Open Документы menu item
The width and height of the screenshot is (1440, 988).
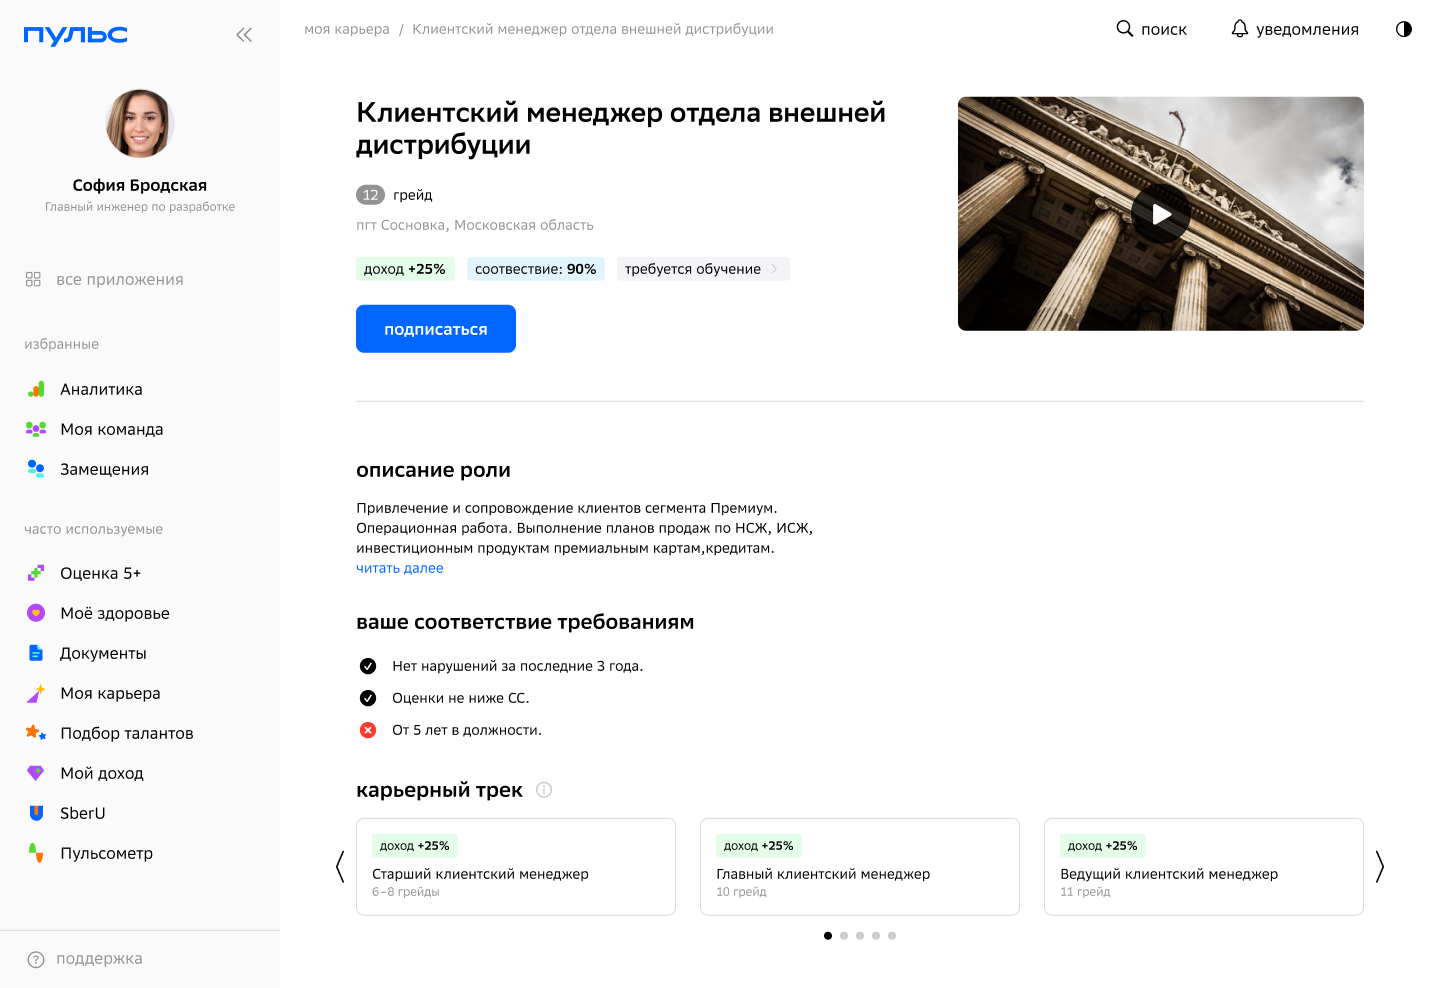pyautogui.click(x=104, y=653)
